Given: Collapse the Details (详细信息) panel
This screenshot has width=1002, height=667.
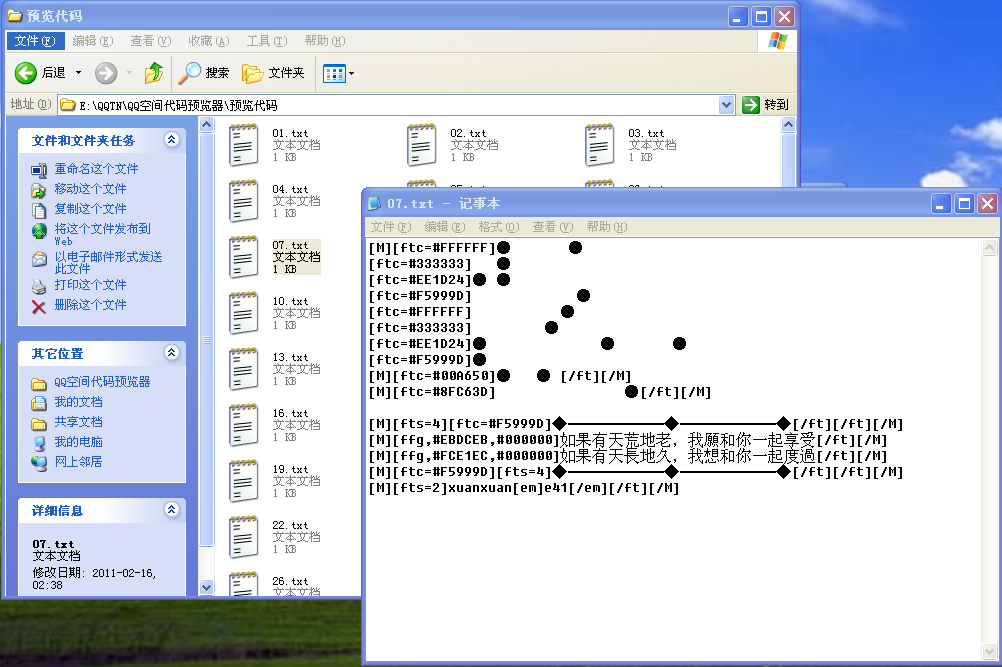Looking at the screenshot, I should [171, 510].
